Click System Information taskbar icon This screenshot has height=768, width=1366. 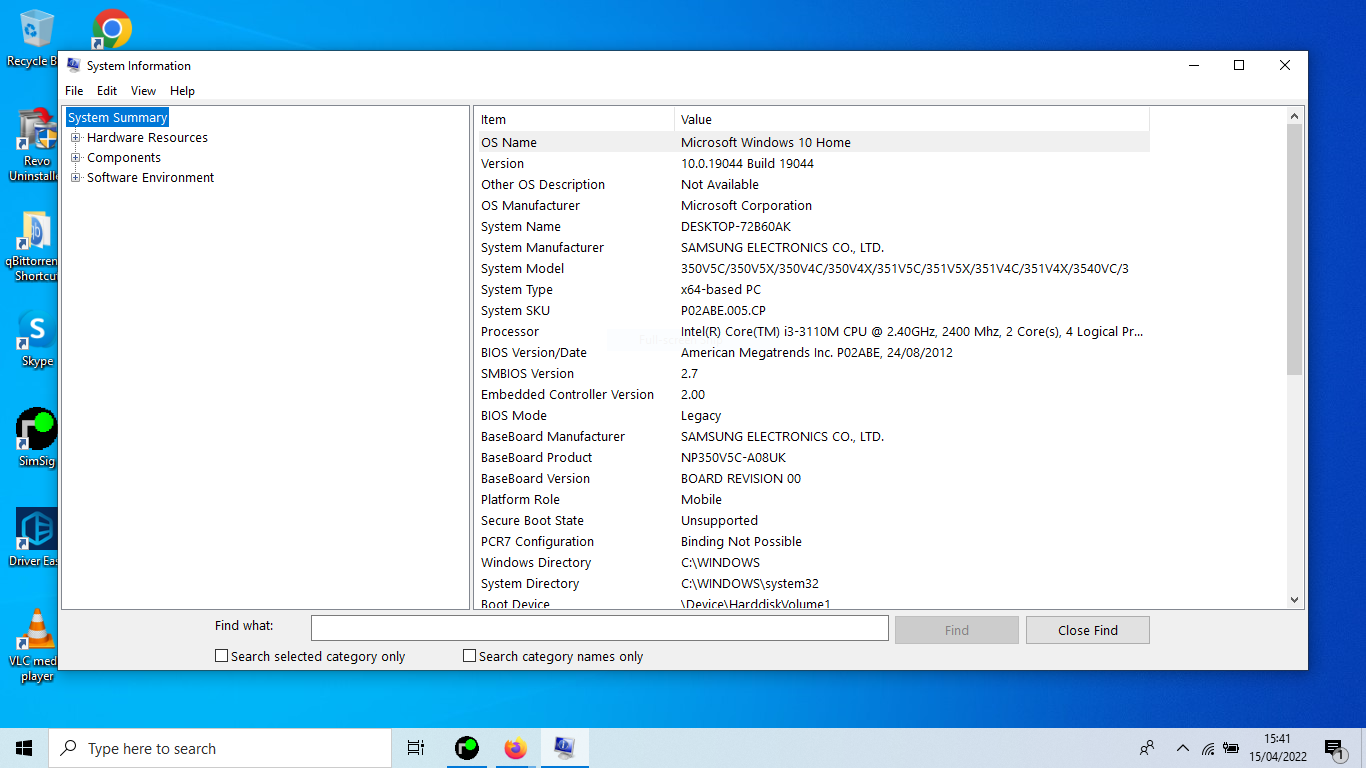point(564,748)
